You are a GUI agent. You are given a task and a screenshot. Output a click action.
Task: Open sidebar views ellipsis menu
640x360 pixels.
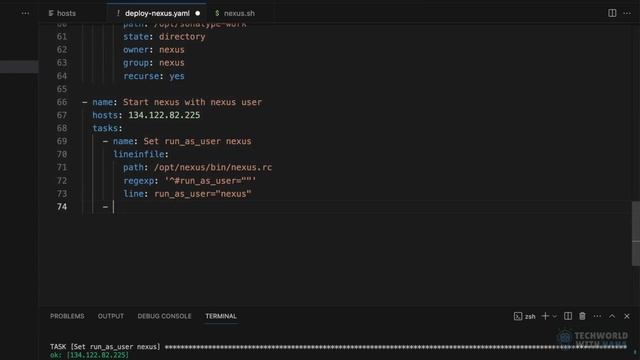pyautogui.click(x=25, y=13)
